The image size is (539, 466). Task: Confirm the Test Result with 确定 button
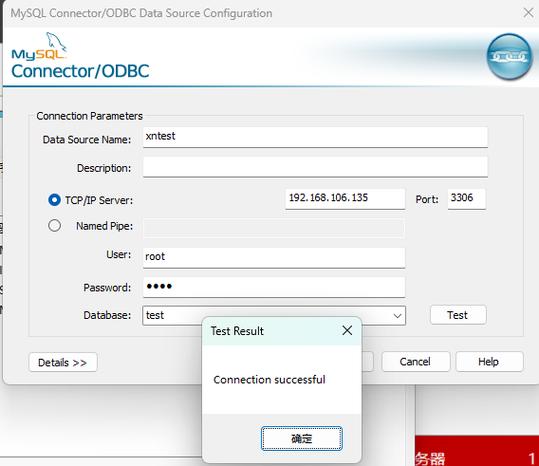coord(301,438)
